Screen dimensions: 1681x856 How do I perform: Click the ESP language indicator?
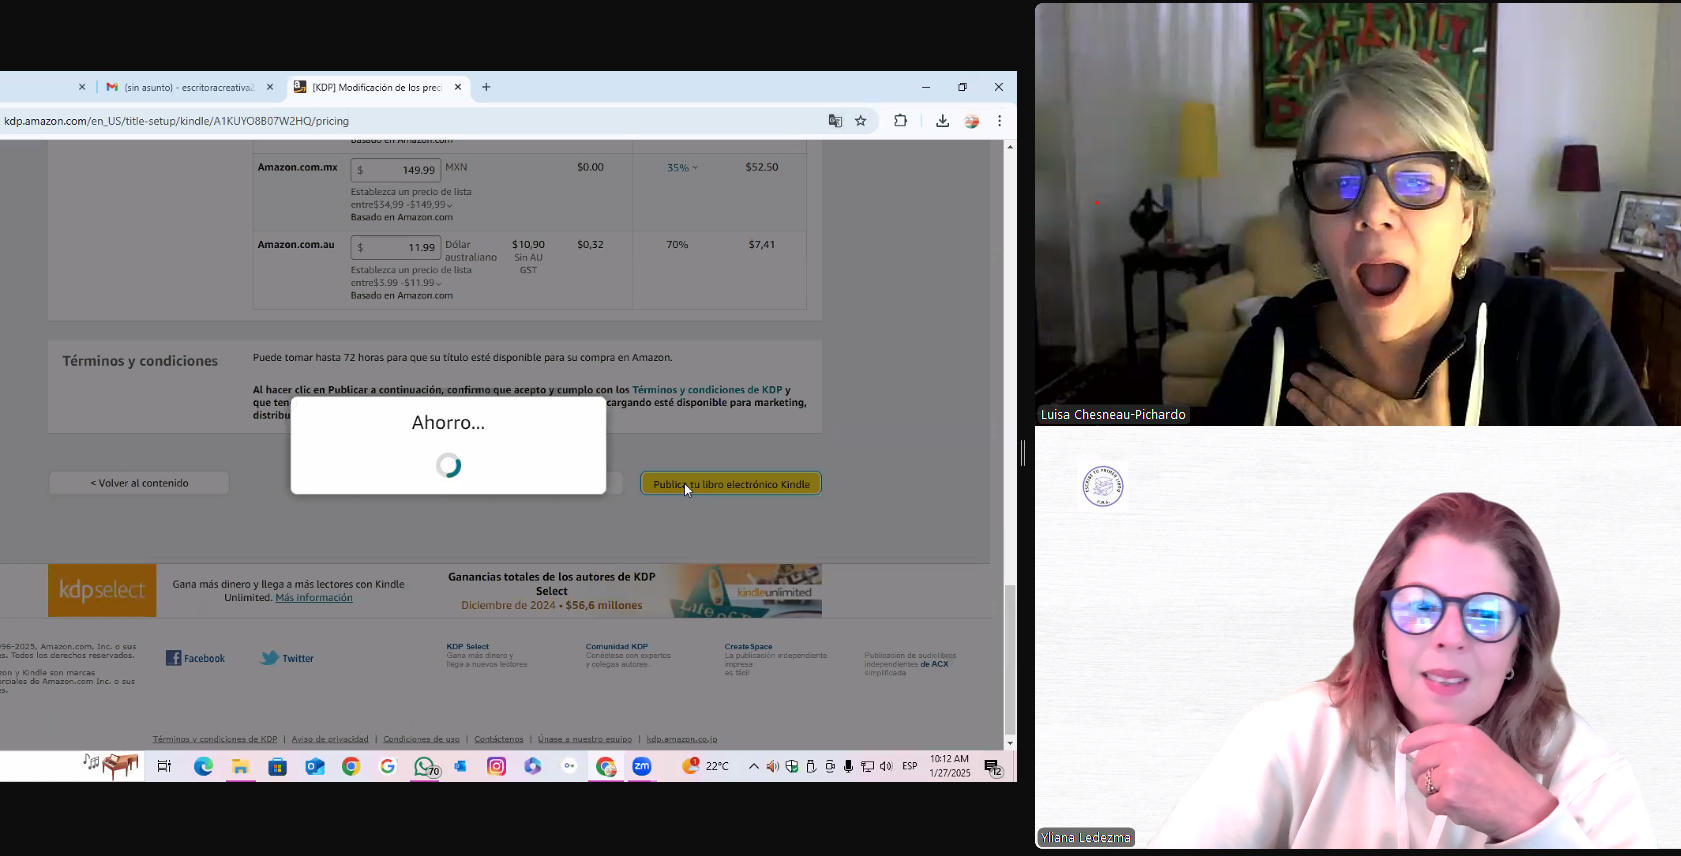tap(910, 766)
